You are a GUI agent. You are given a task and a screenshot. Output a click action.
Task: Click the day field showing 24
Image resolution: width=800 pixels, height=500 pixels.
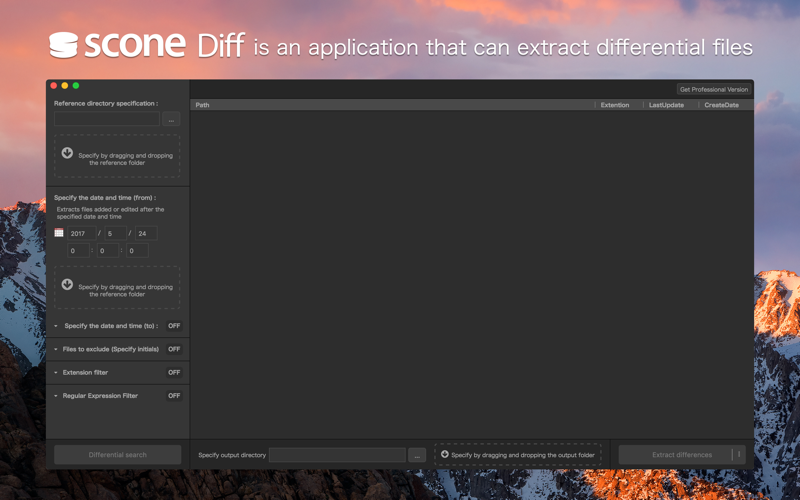point(146,233)
